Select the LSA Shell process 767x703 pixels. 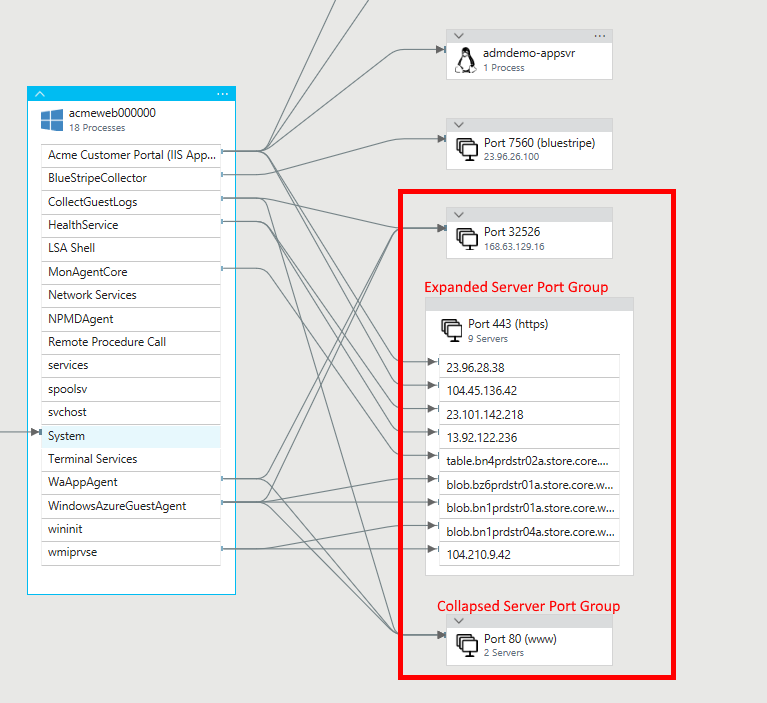click(131, 249)
